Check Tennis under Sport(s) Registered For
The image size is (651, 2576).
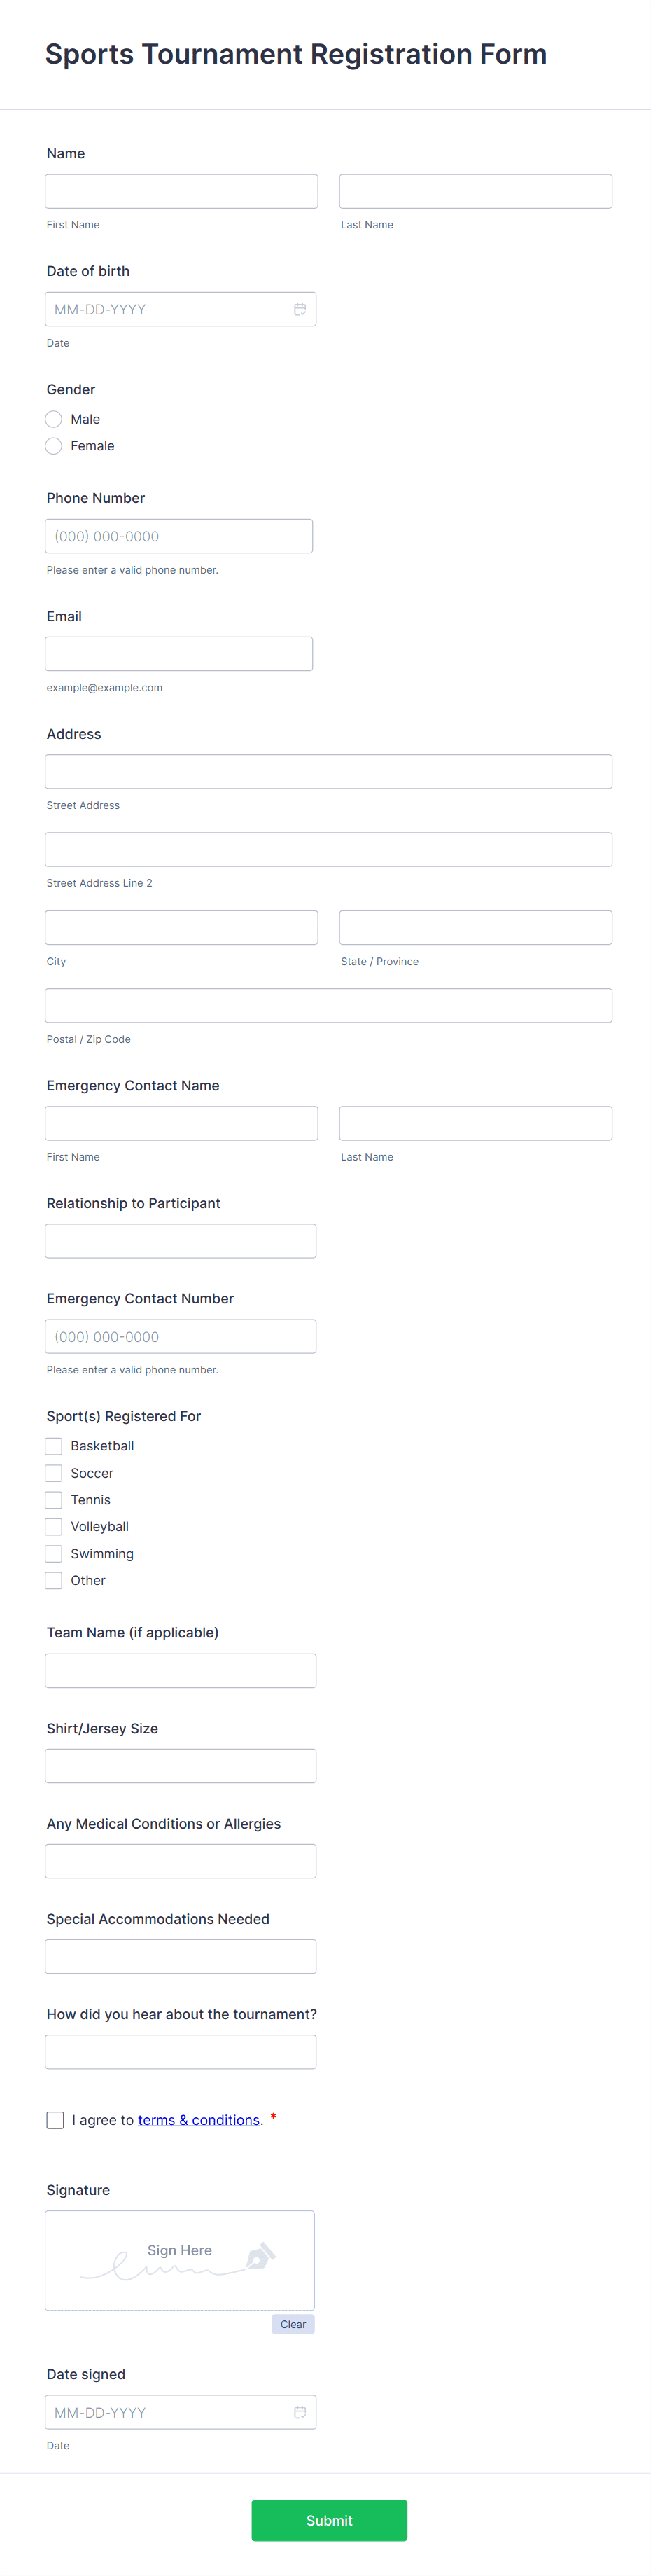[x=53, y=1500]
